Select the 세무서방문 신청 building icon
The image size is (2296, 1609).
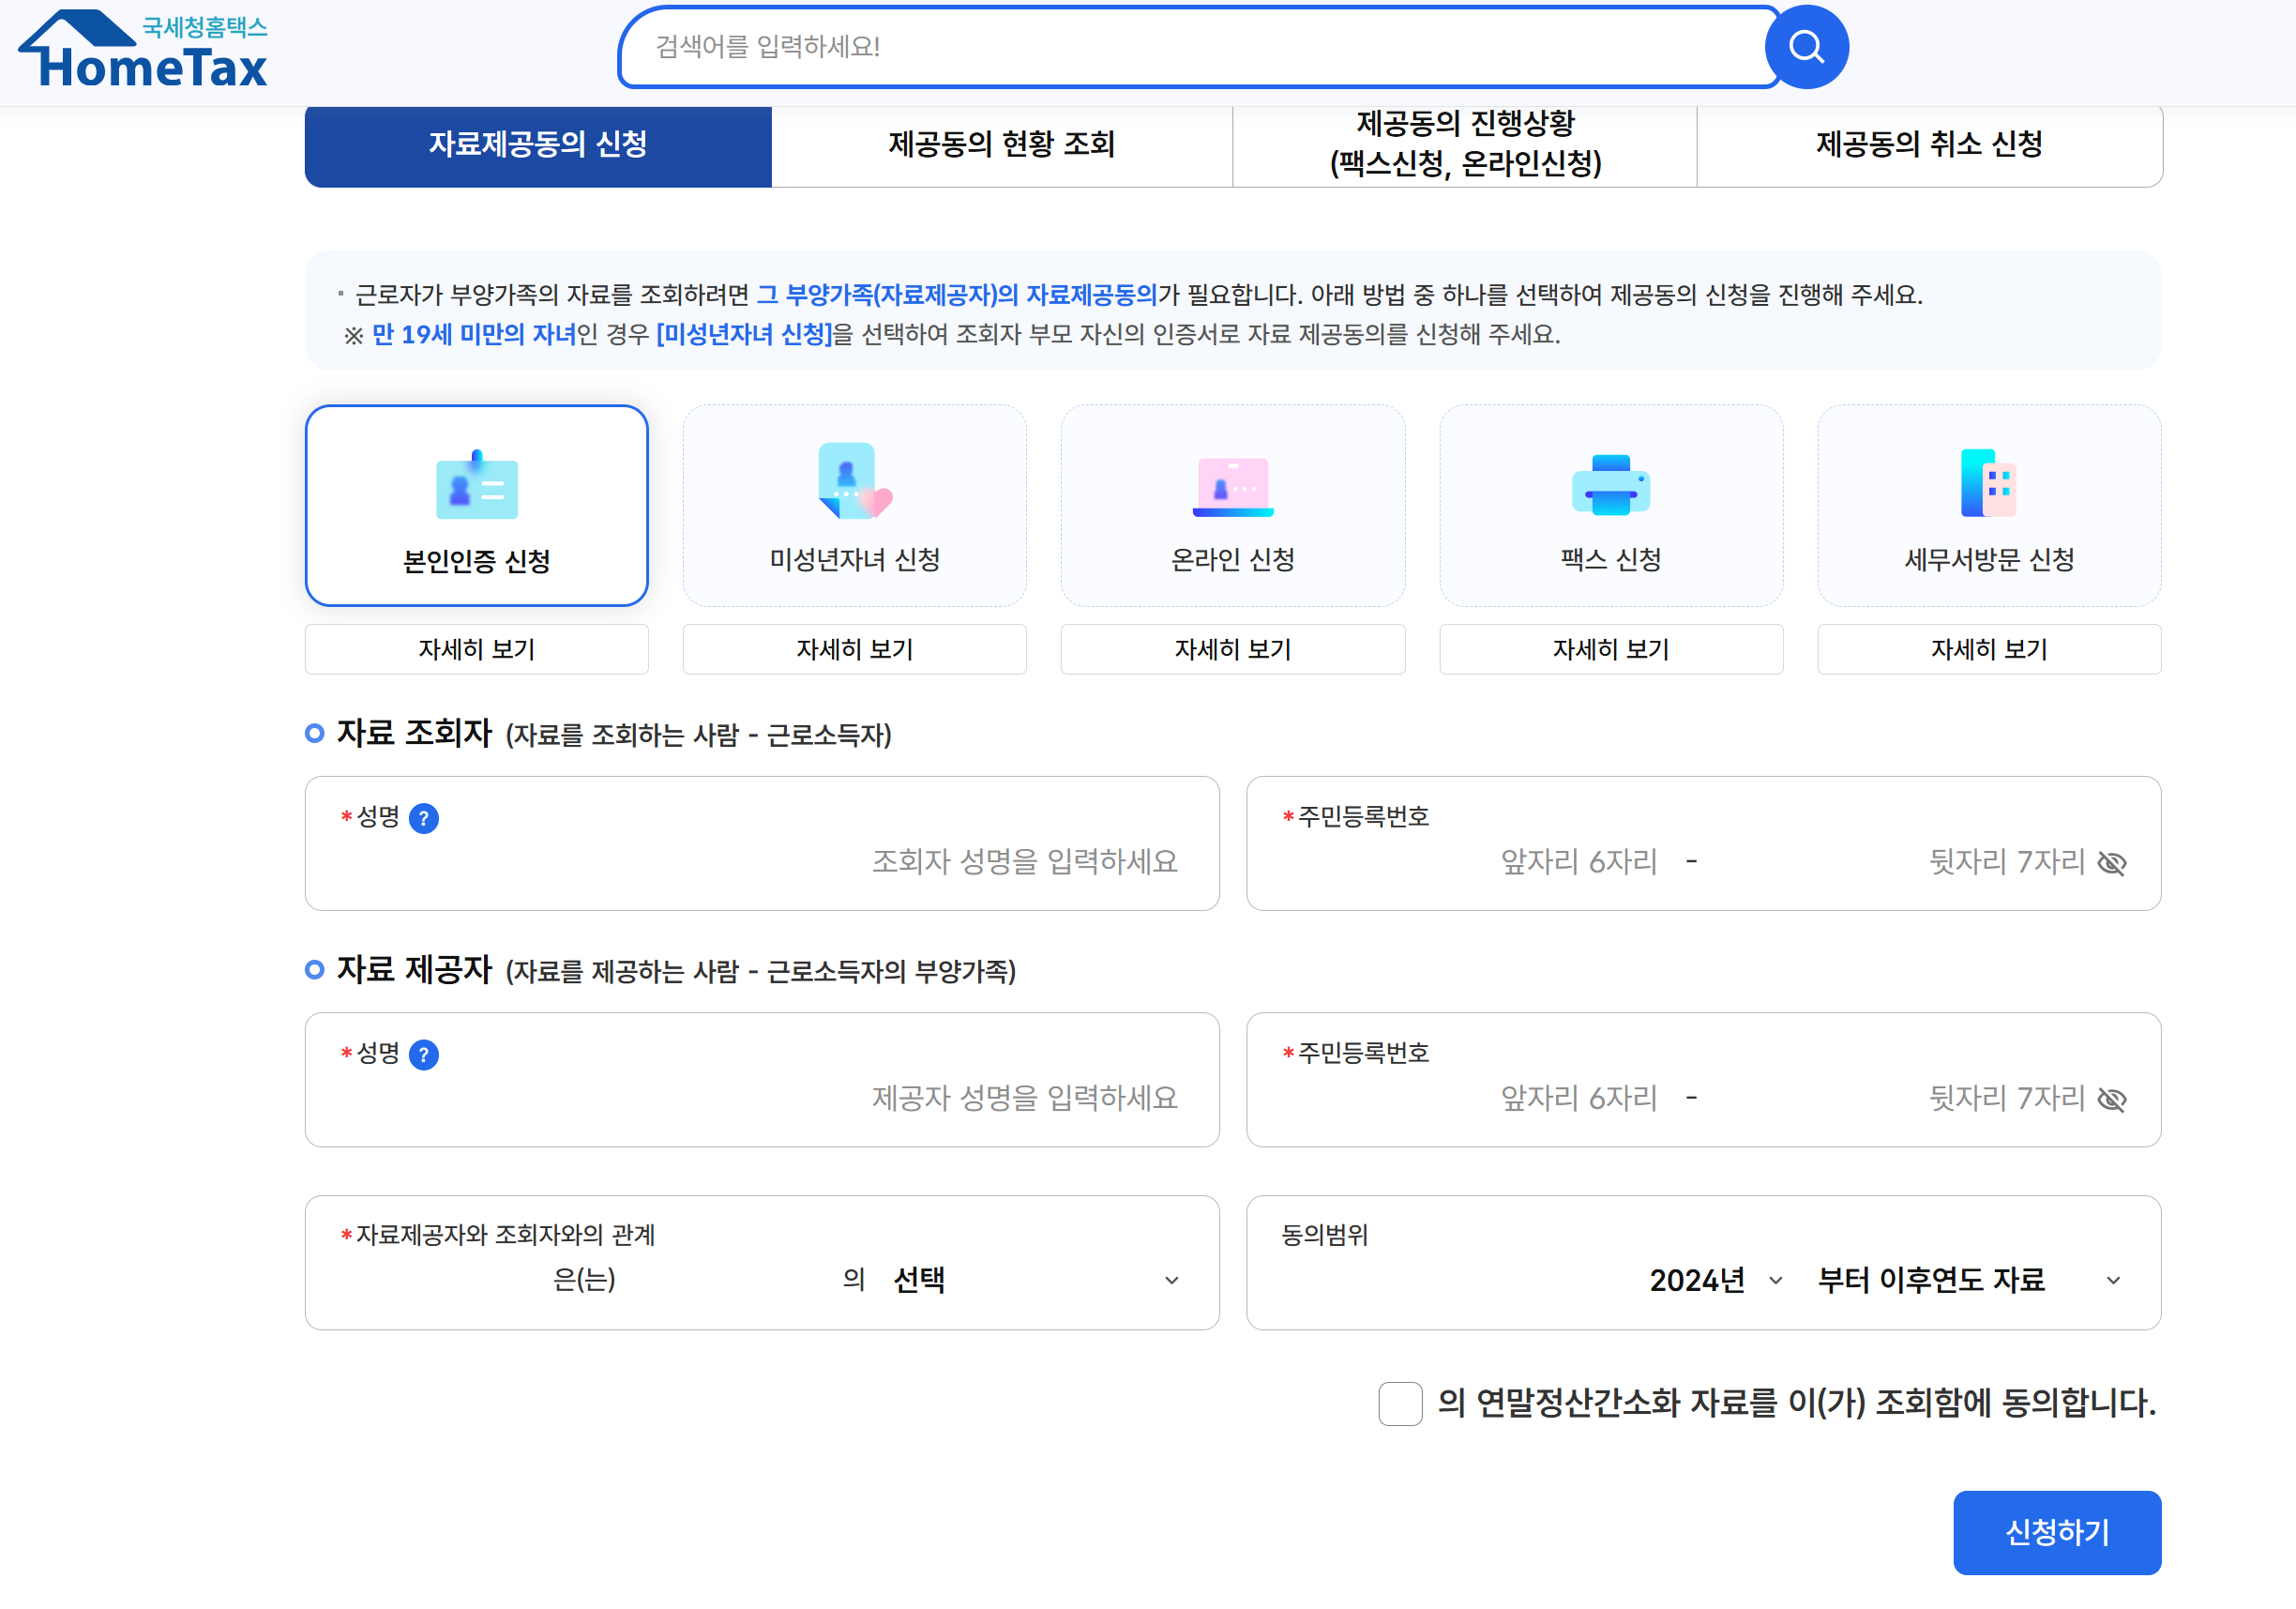point(1988,484)
